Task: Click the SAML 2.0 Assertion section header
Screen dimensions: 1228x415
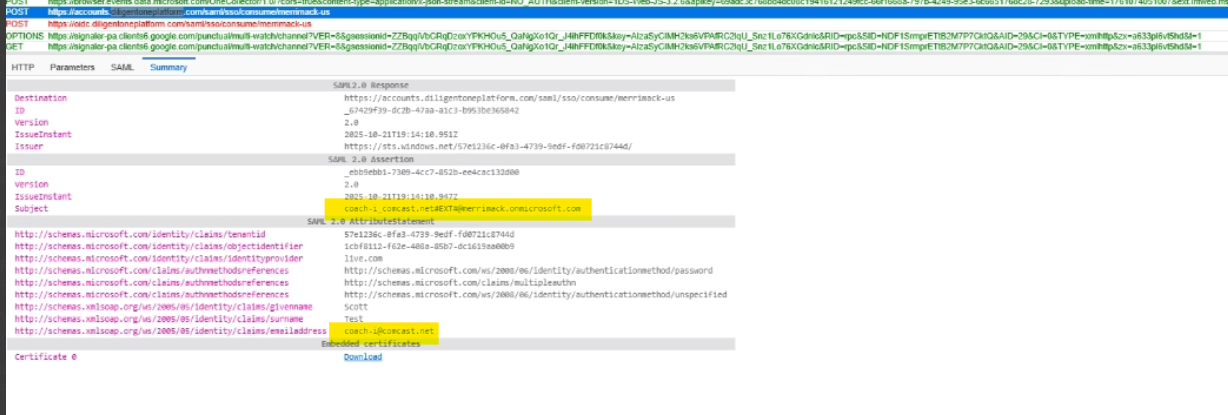Action: tap(370, 159)
